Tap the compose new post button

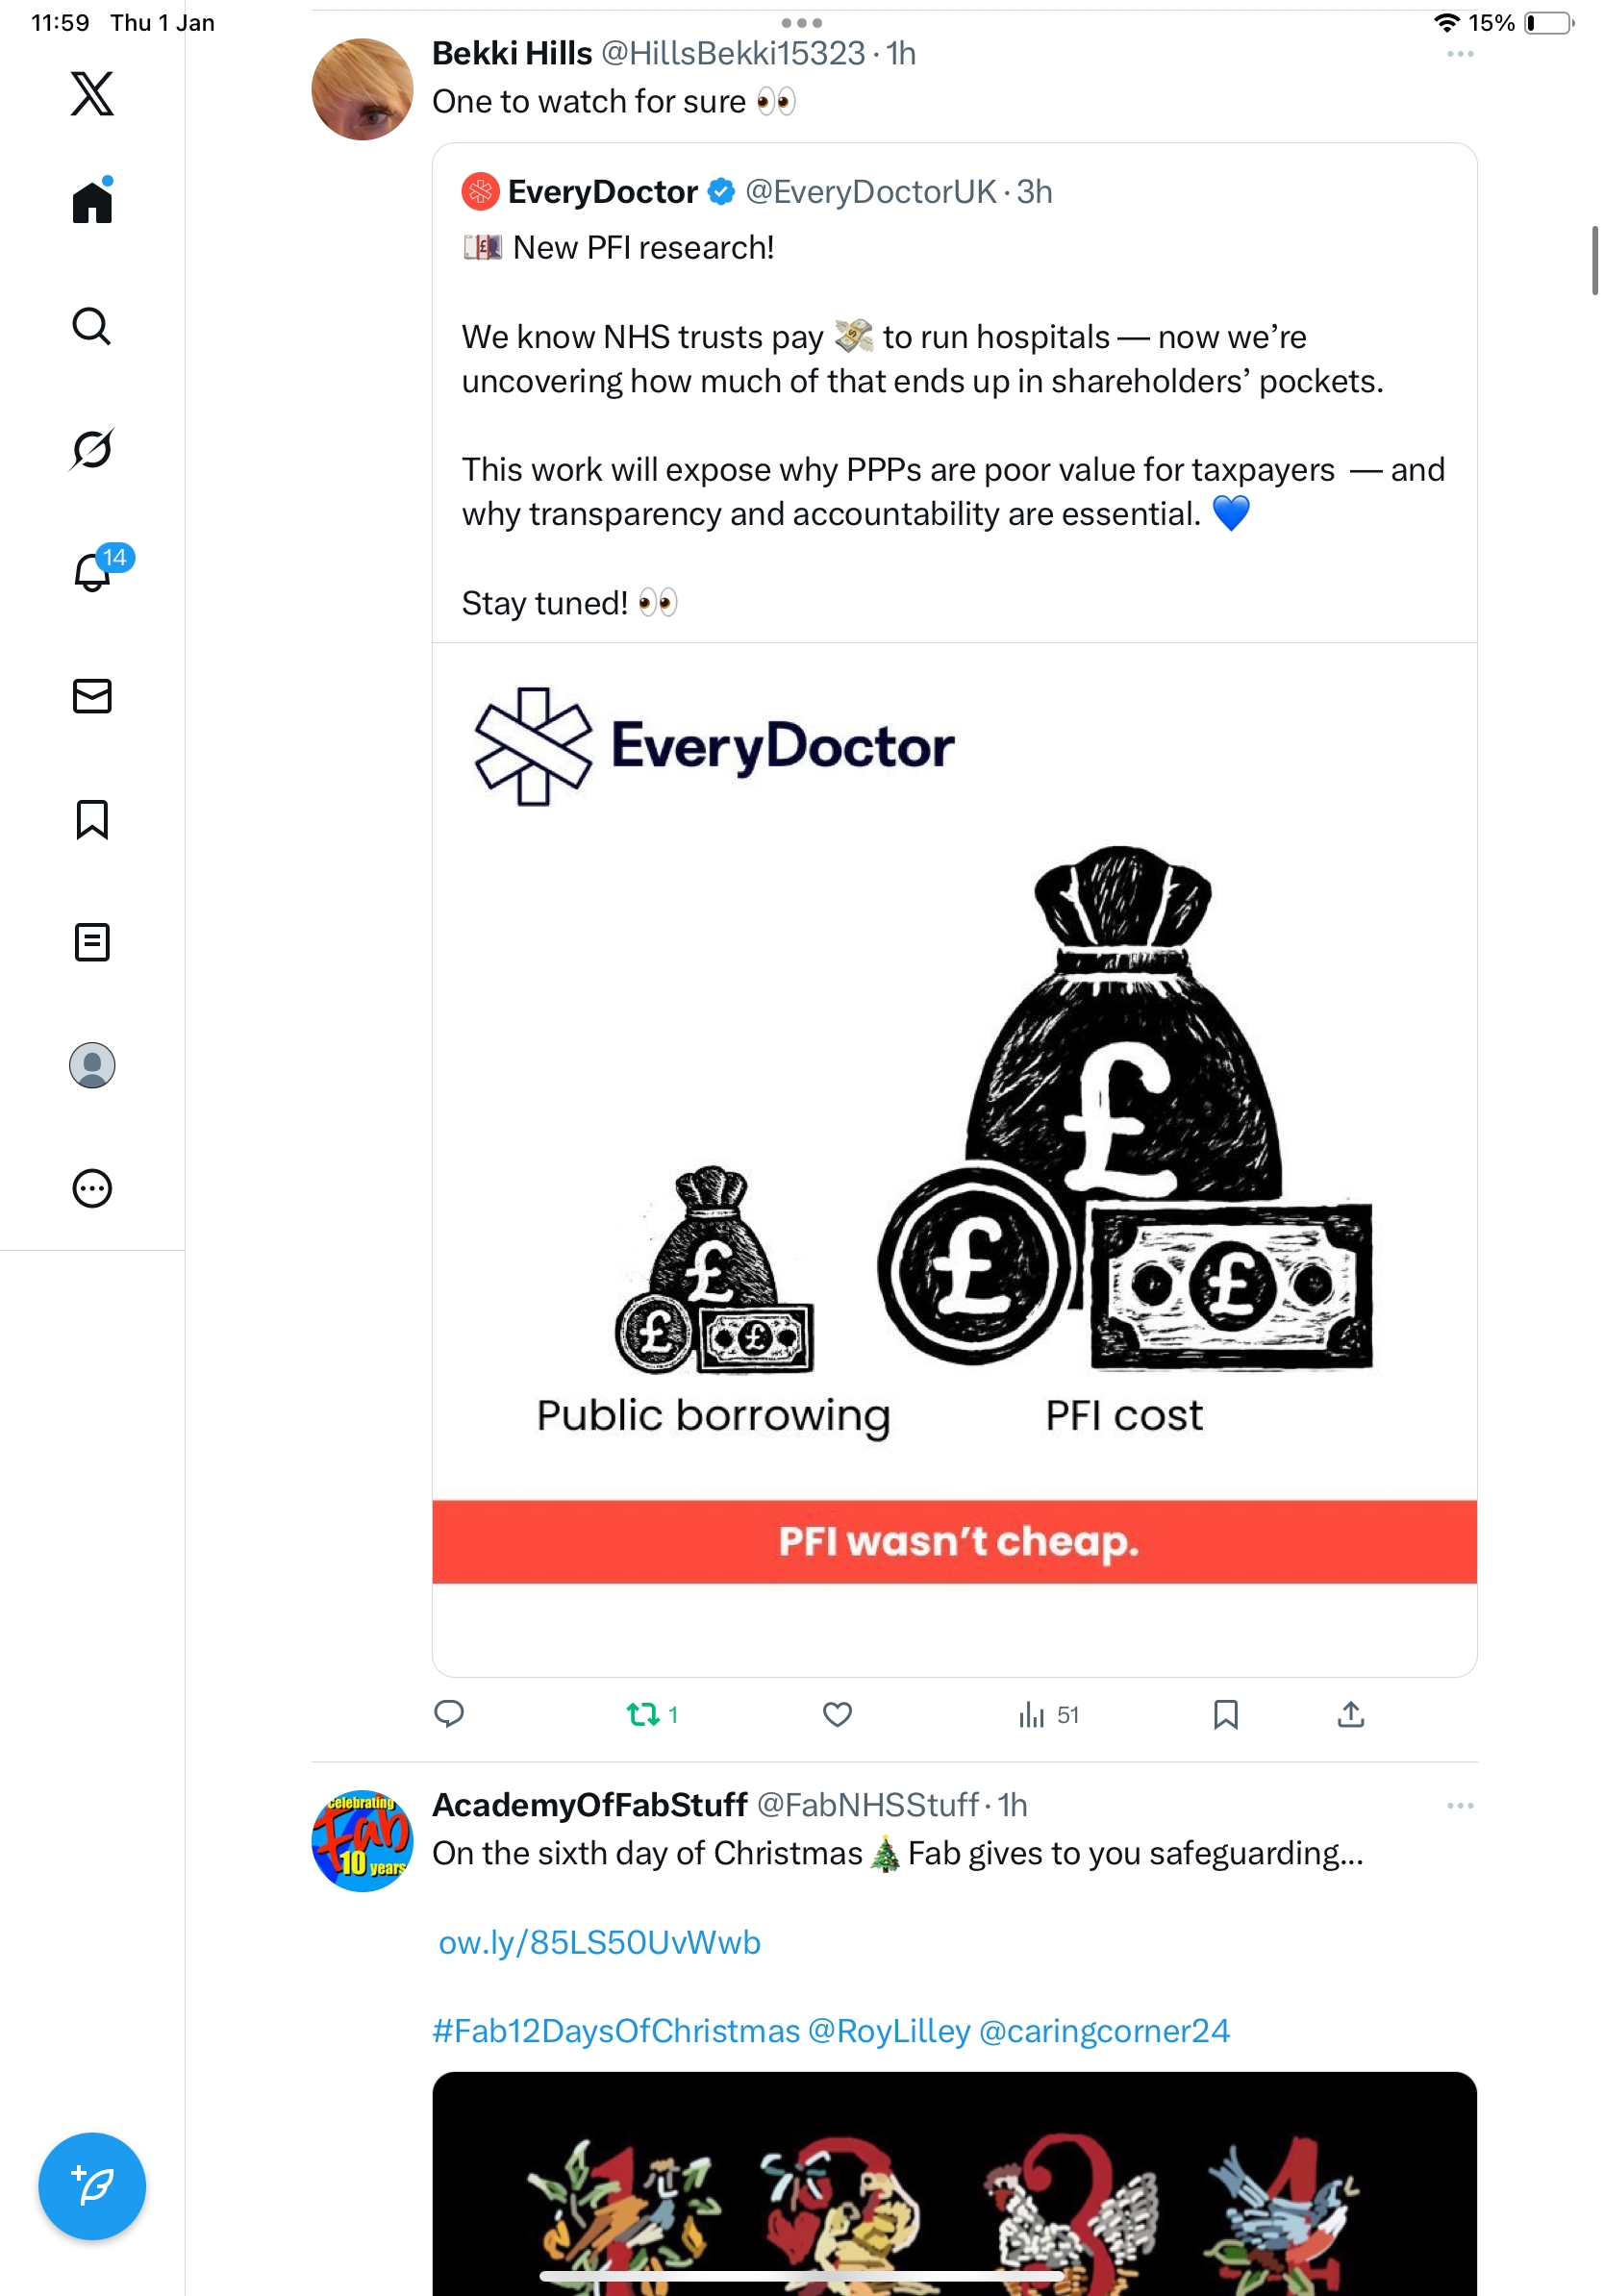click(92, 2186)
